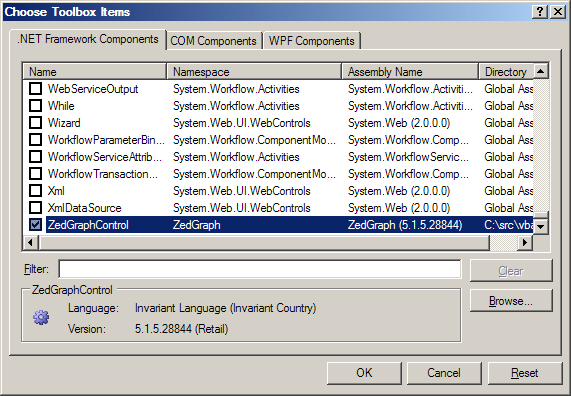Click Browse... to locate an assembly
Viewport: 571px width, 396px height.
511,301
